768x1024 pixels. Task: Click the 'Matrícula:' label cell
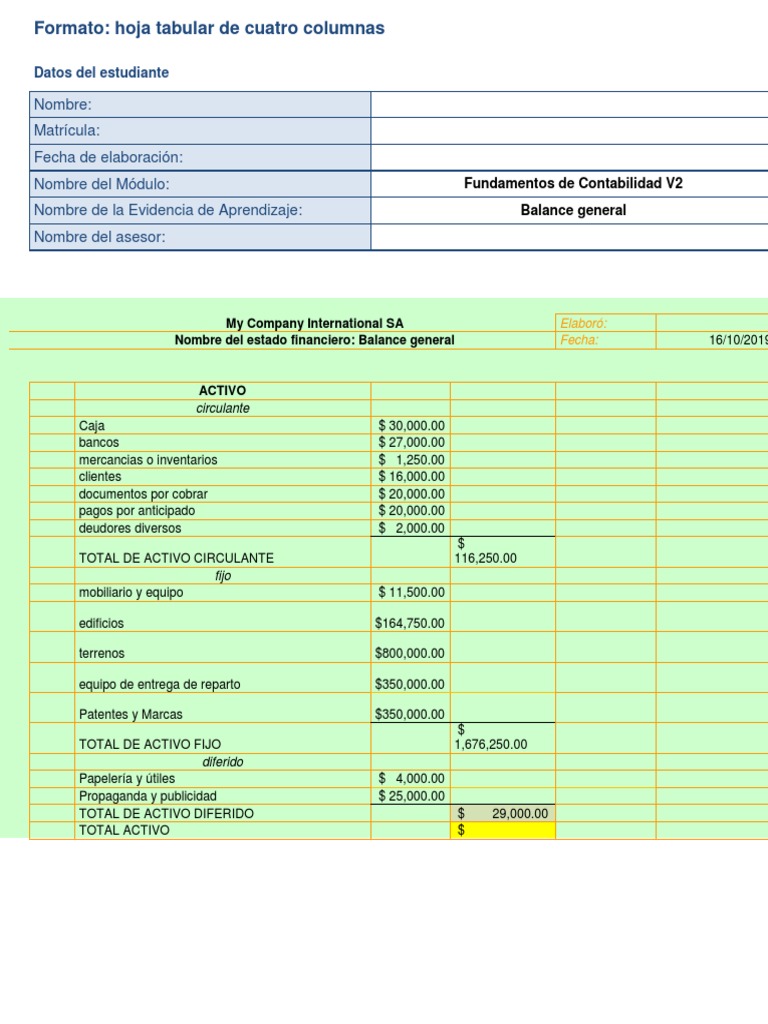[x=200, y=131]
